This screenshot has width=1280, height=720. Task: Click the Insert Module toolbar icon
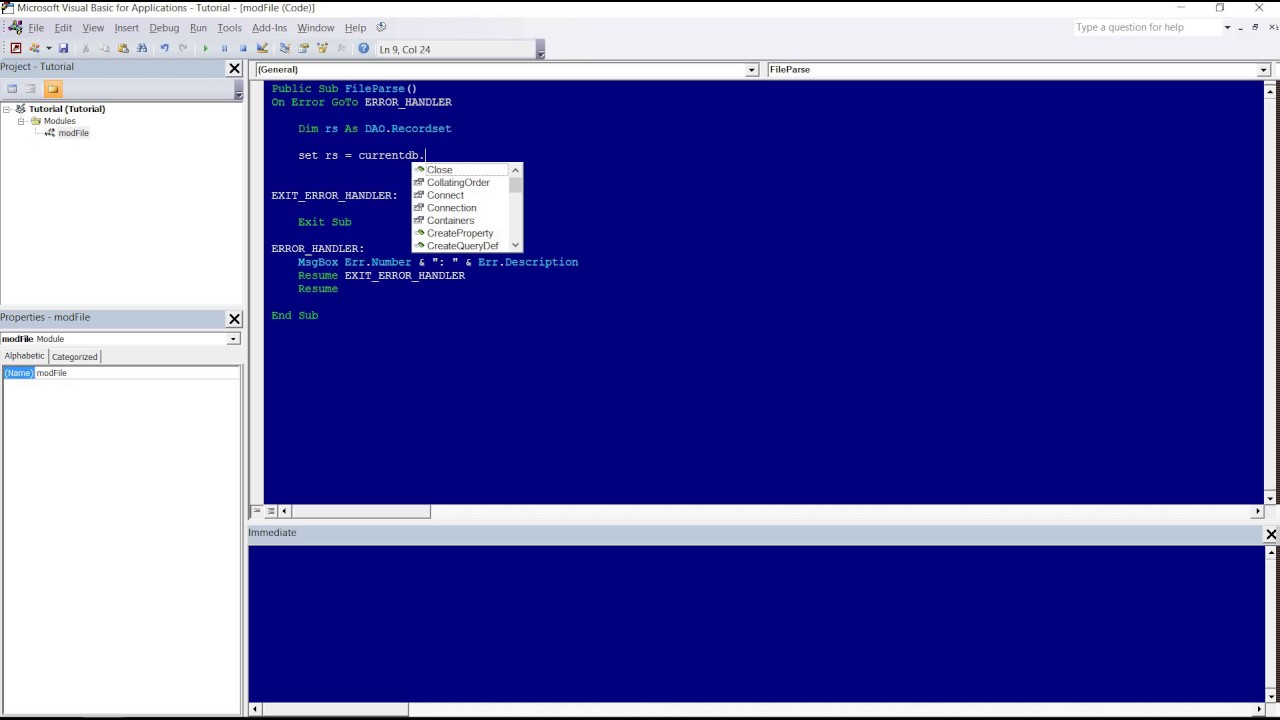click(x=35, y=48)
